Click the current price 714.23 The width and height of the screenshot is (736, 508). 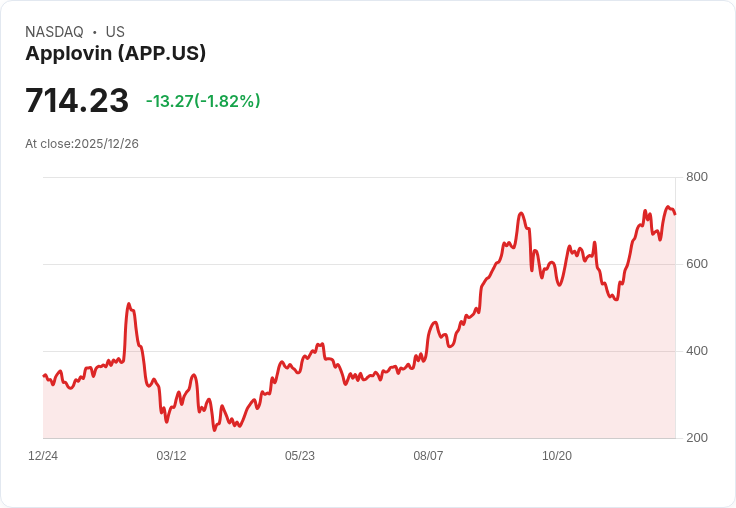pyautogui.click(x=77, y=101)
